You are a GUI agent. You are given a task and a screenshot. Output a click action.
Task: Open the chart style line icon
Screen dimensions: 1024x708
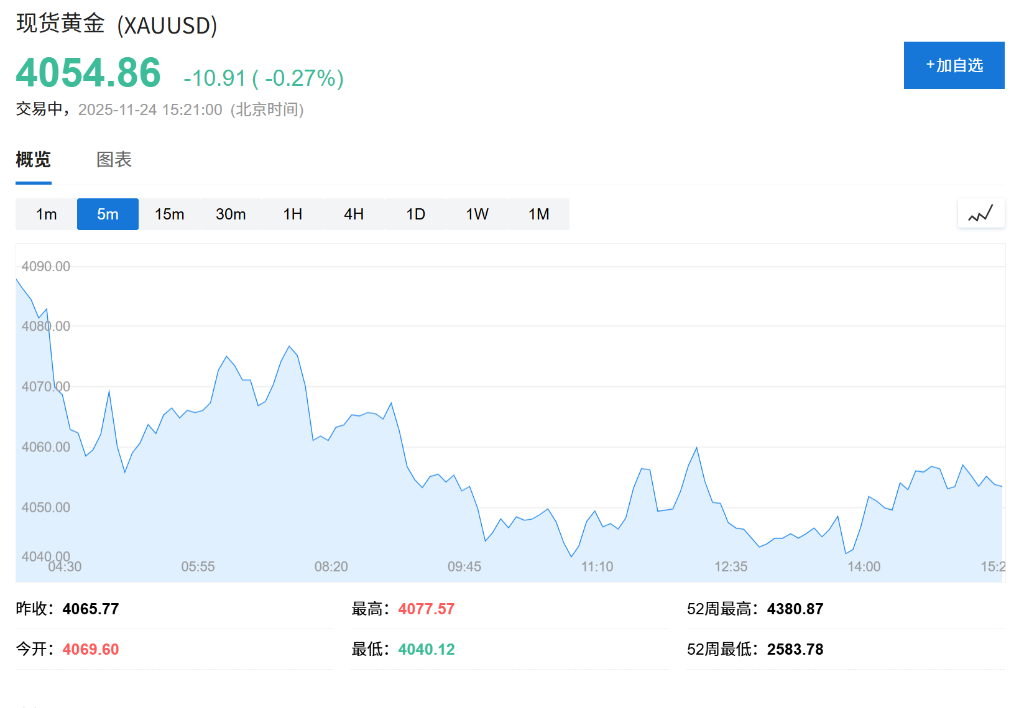pyautogui.click(x=981, y=213)
